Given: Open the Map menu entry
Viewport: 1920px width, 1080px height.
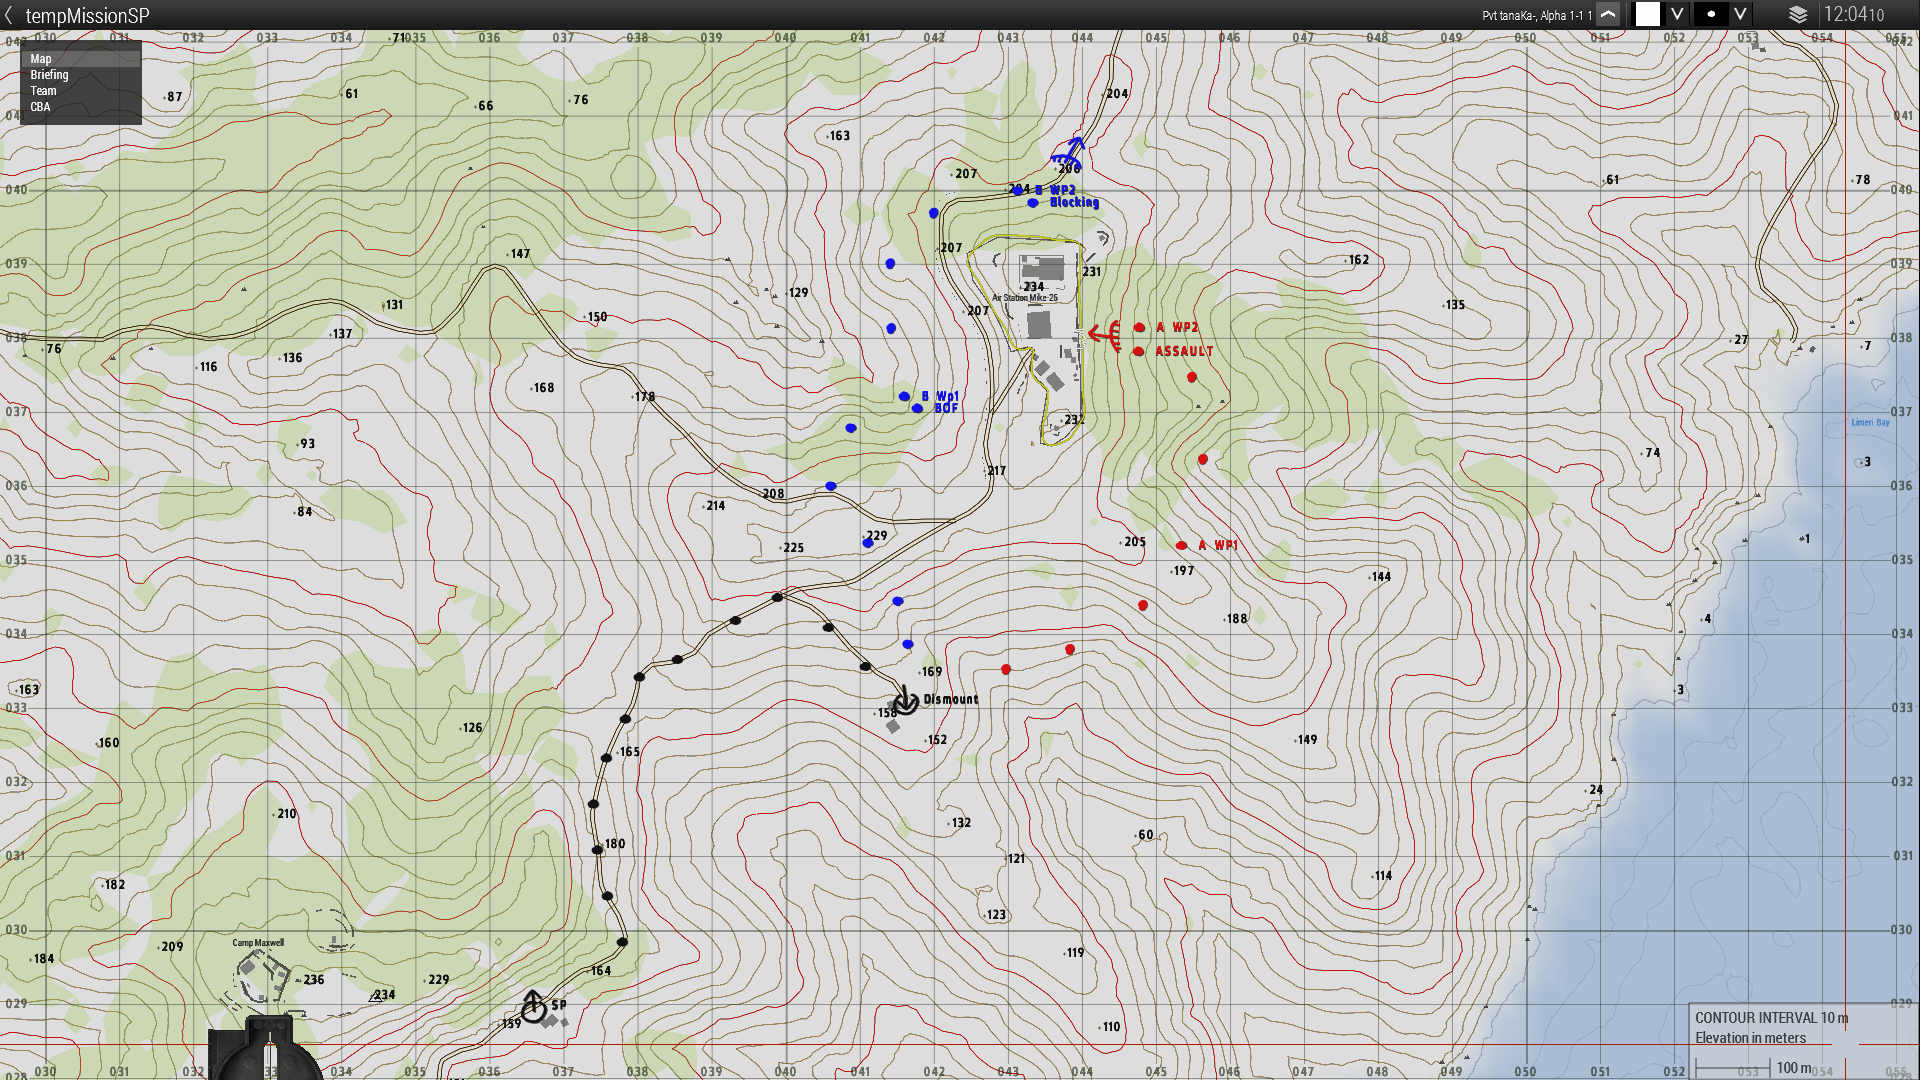Looking at the screenshot, I should coord(41,59).
